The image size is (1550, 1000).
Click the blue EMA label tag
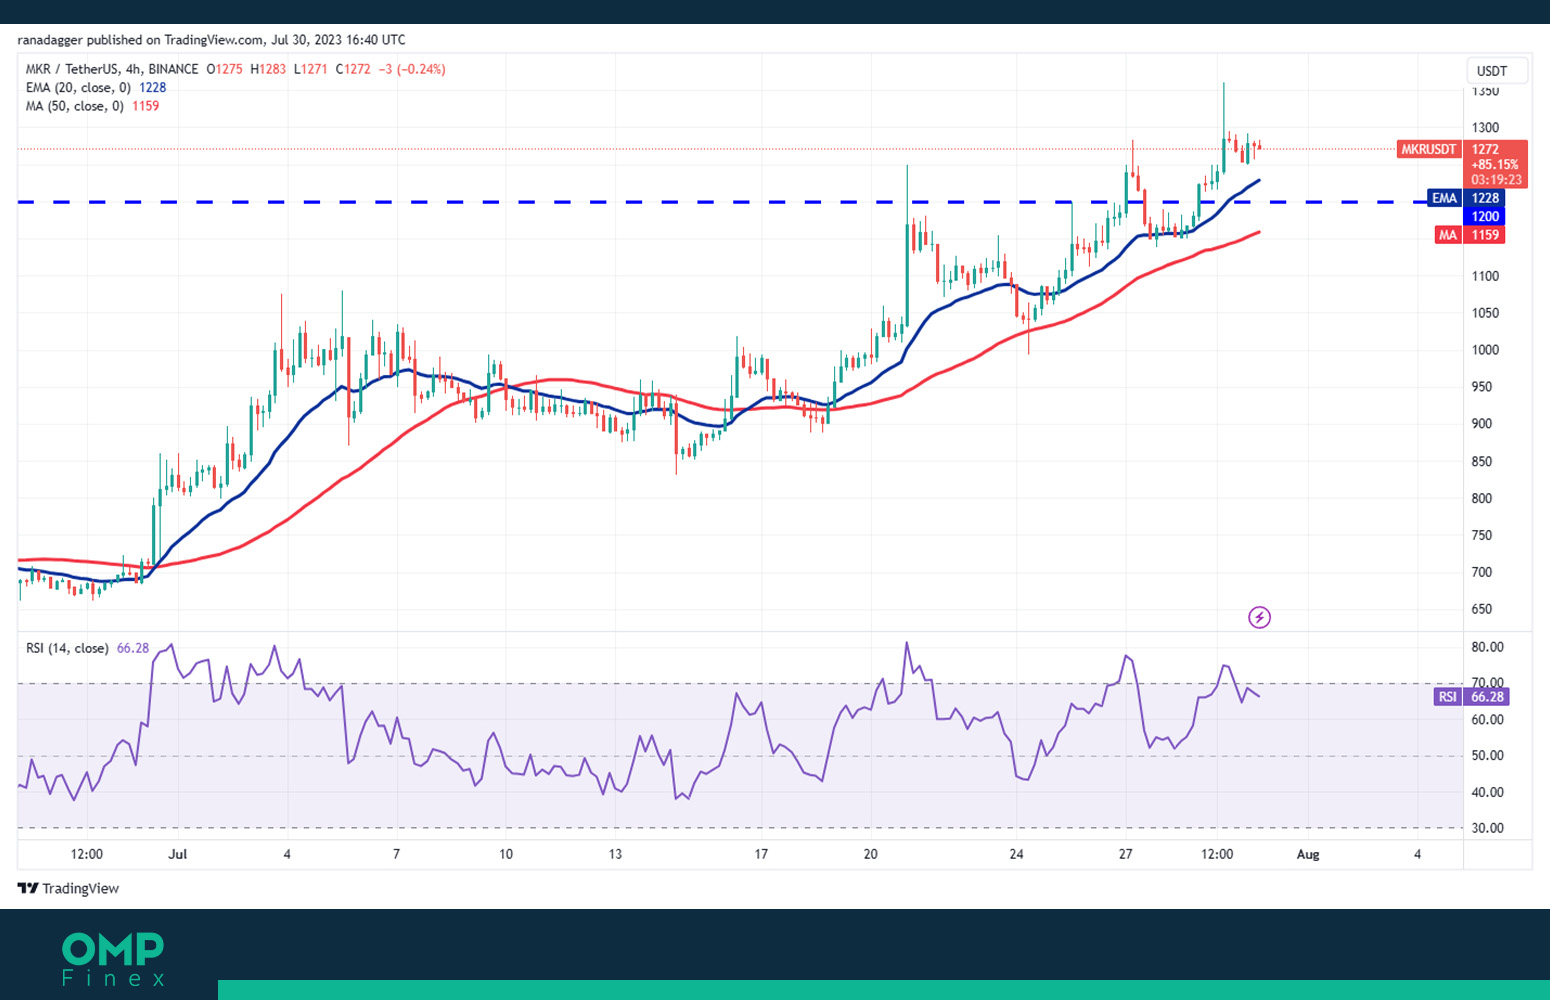[x=1444, y=198]
